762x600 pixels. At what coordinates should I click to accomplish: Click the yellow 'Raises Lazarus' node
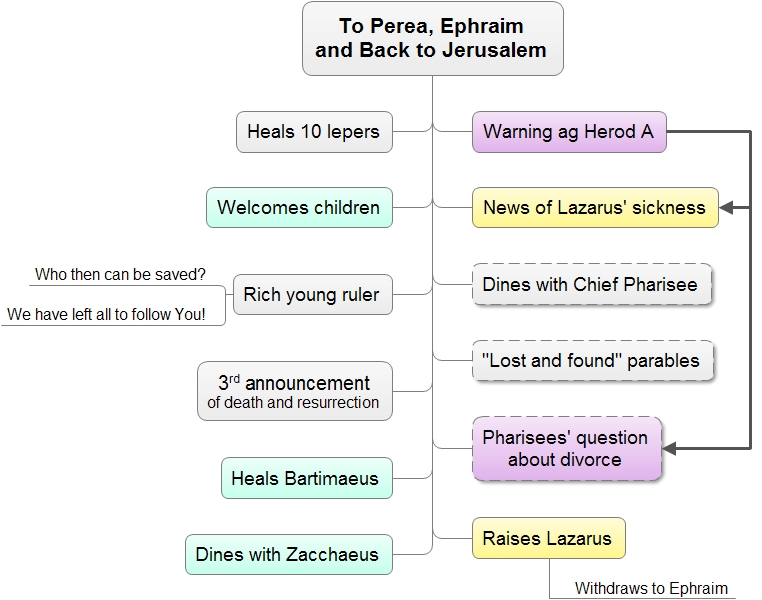point(549,538)
